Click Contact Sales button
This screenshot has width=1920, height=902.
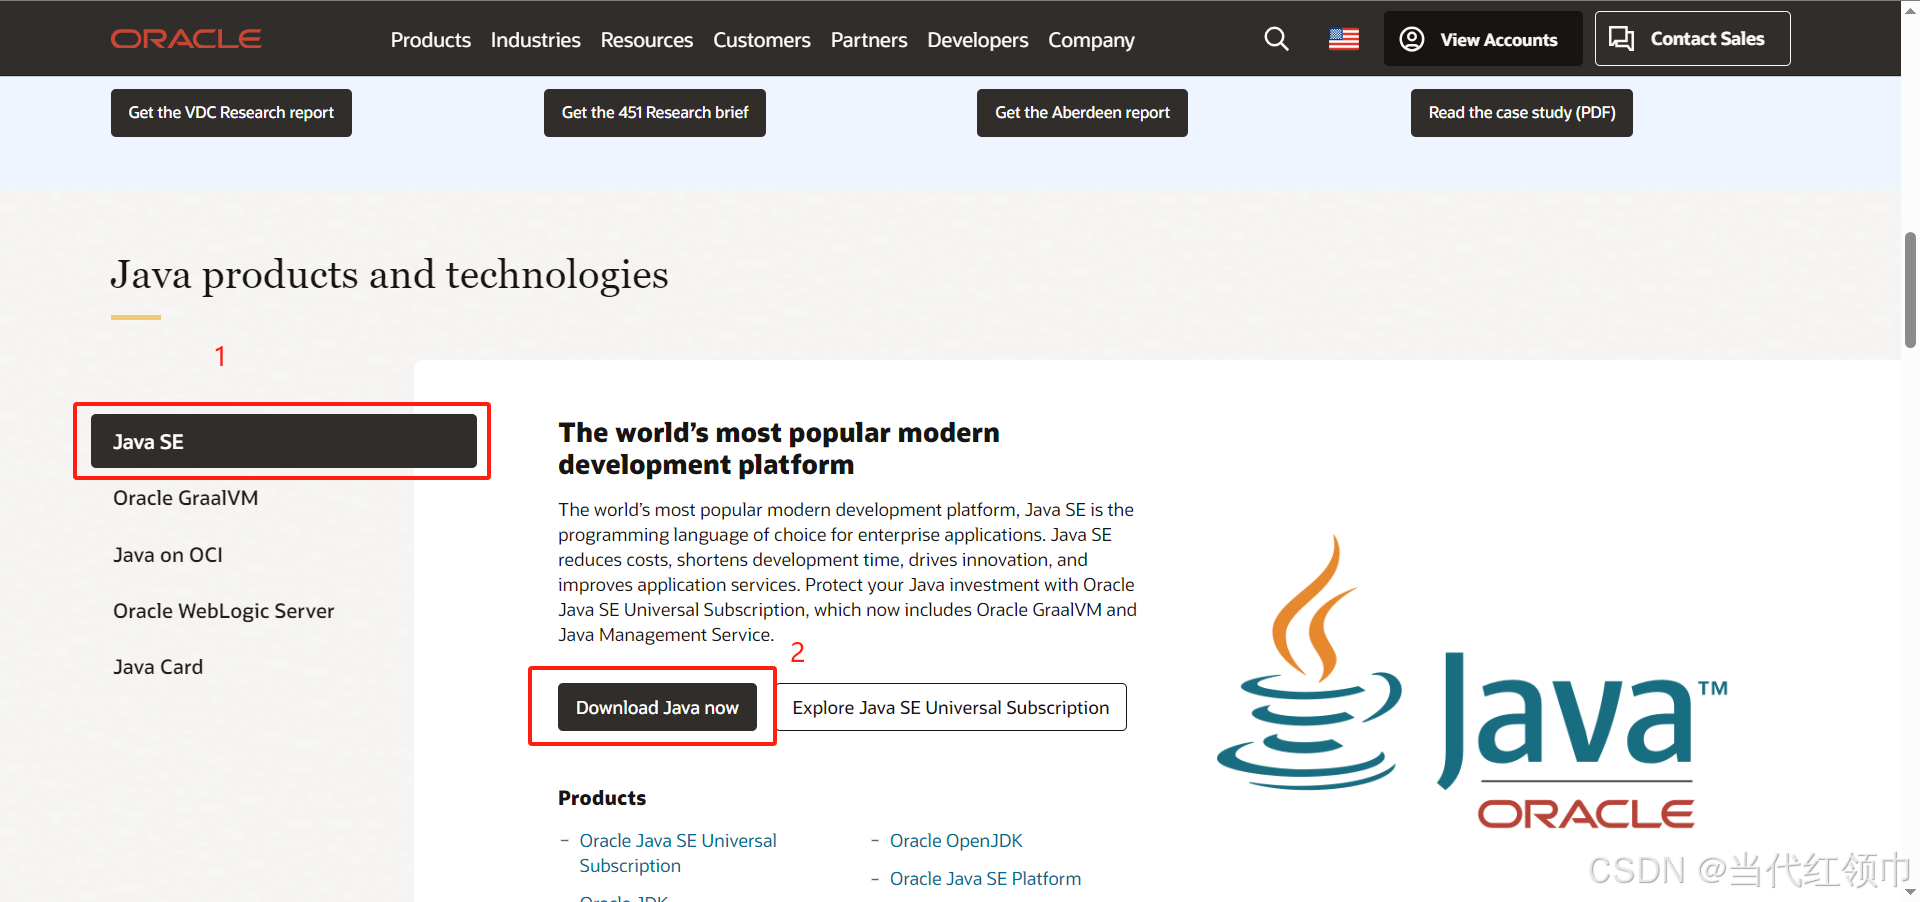coord(1692,39)
